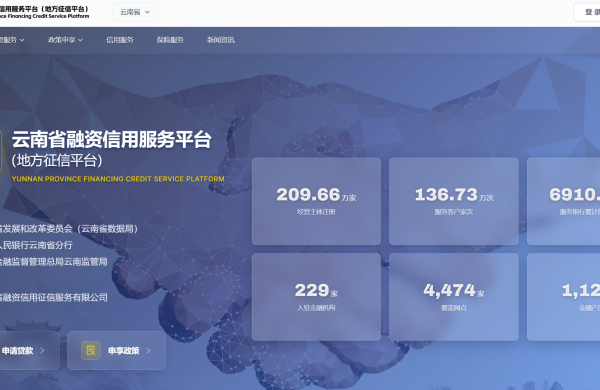The height and width of the screenshot is (390, 600).
Task: Click the arrow on 申享政策 button
Action: pos(148,350)
